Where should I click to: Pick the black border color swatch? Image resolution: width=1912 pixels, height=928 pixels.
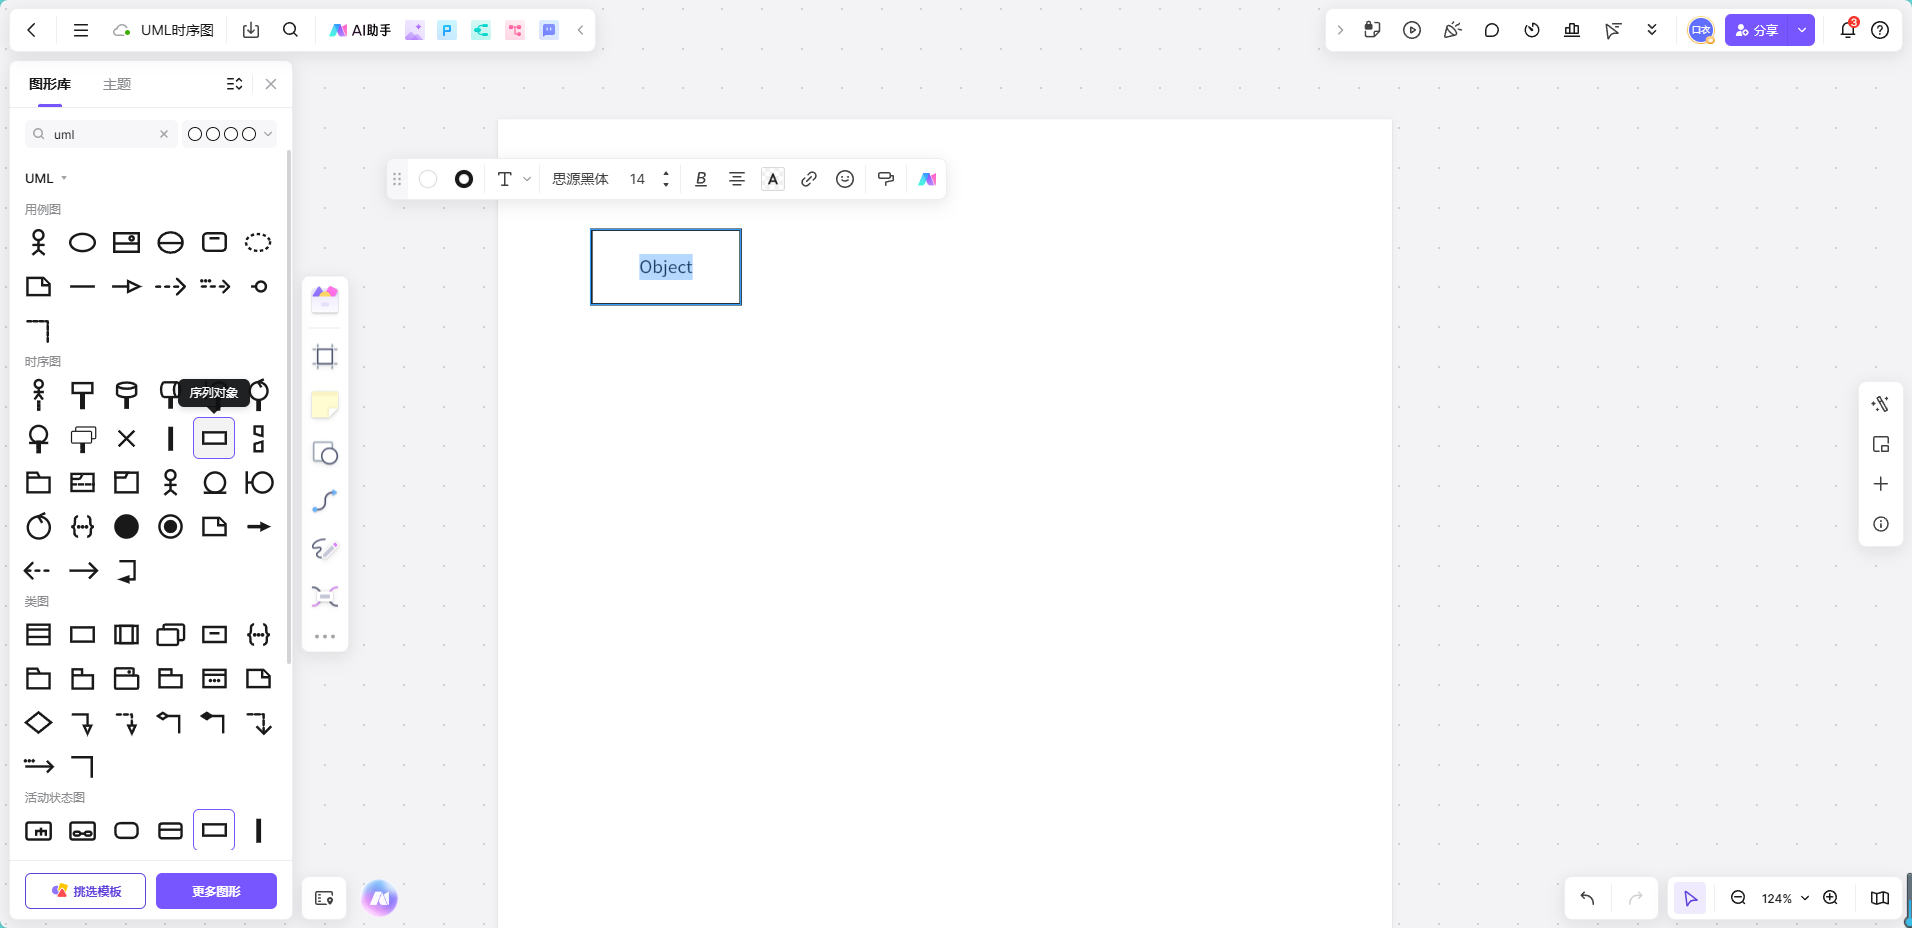click(464, 179)
